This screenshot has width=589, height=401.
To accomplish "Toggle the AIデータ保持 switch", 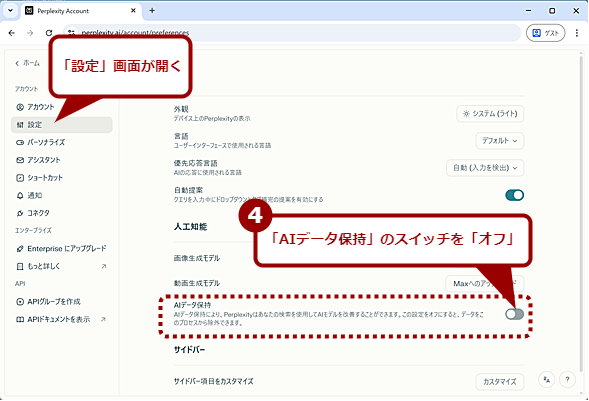I will point(514,314).
